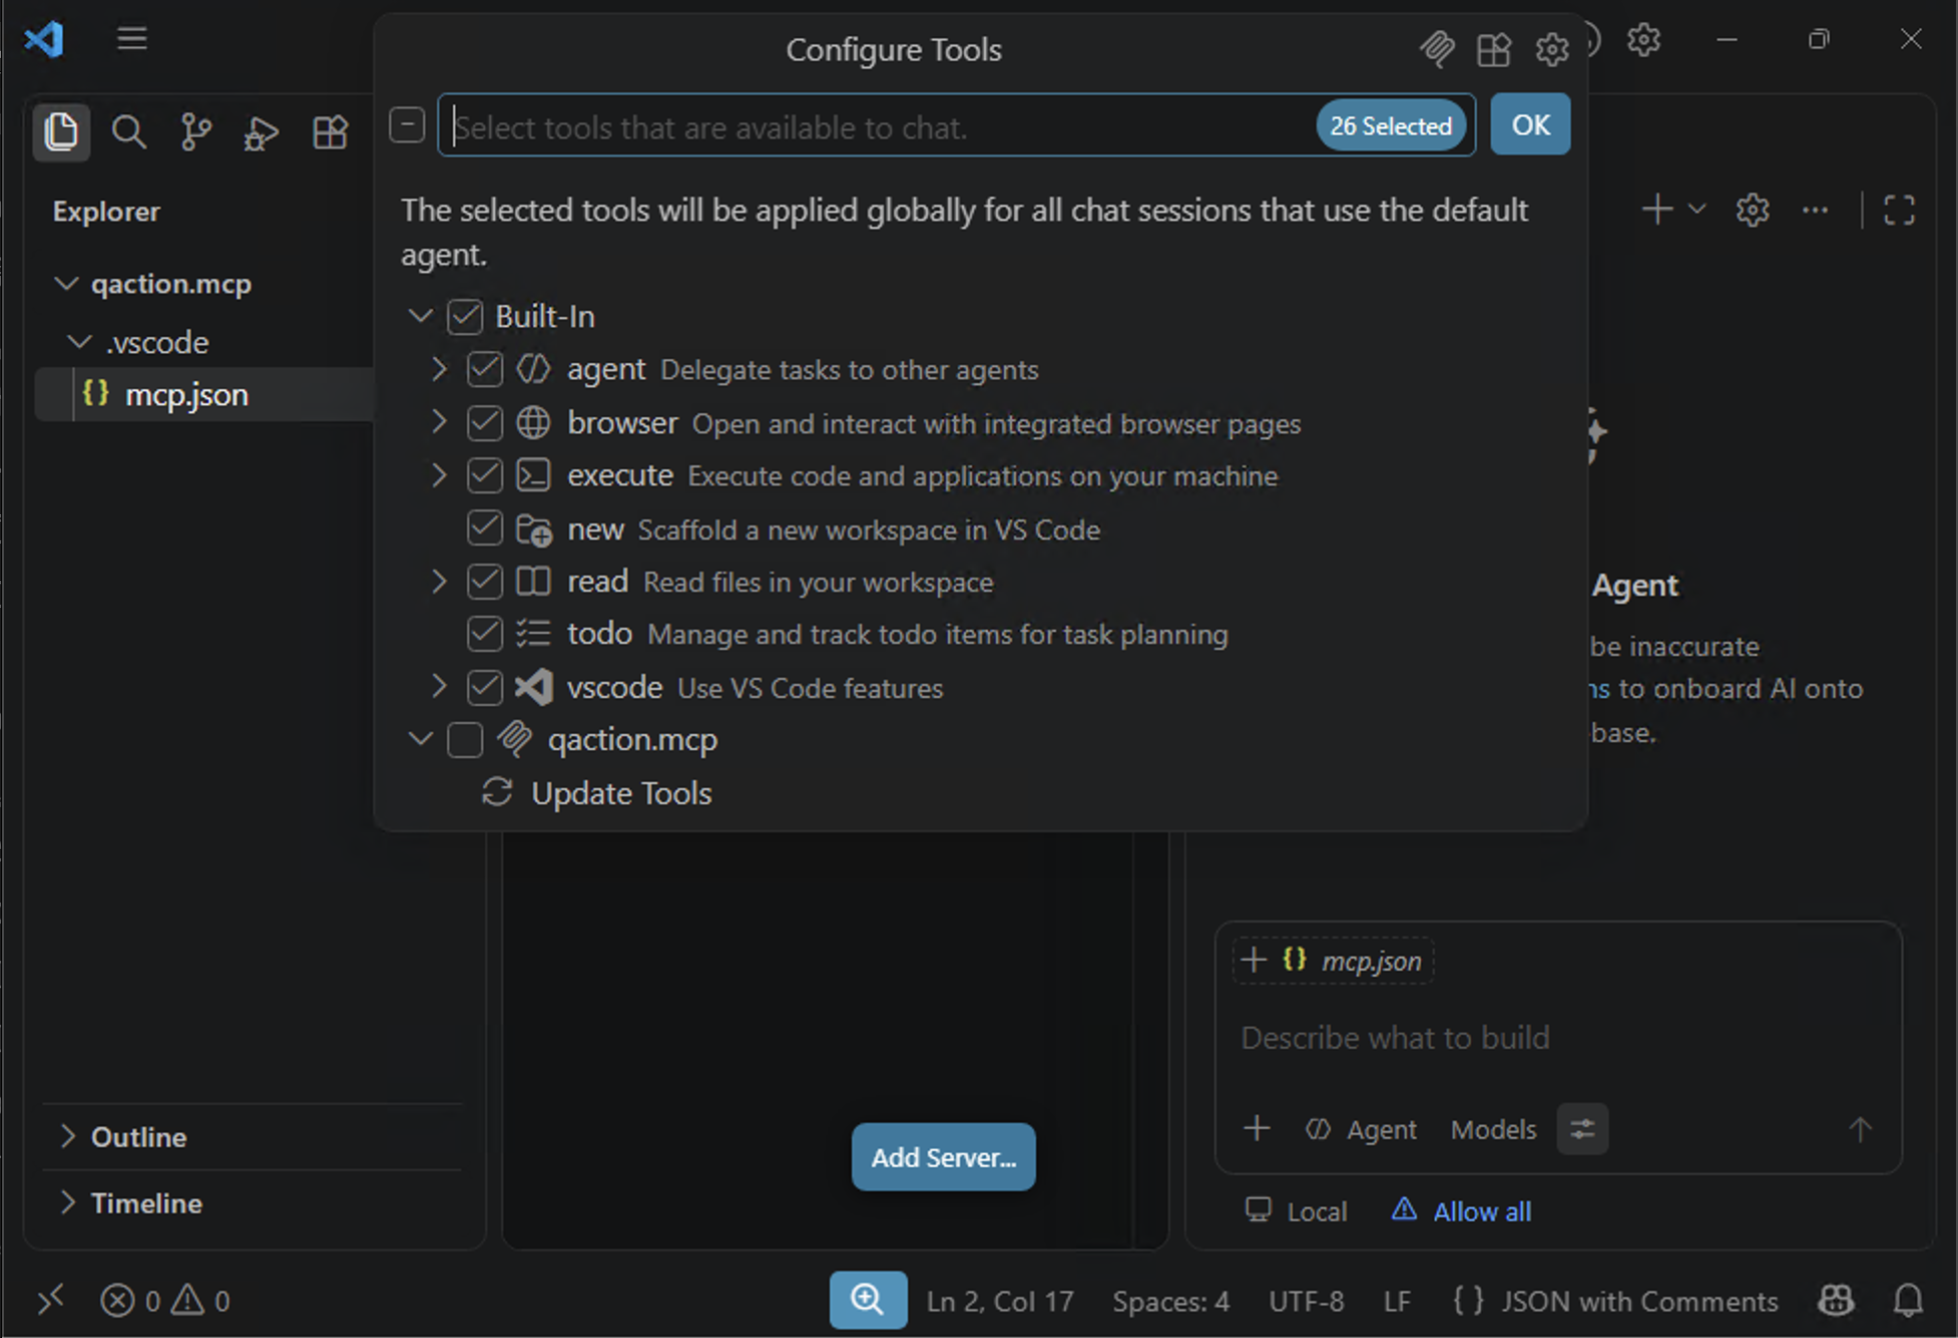Check the qaction.mcp server checkbox

(x=465, y=740)
